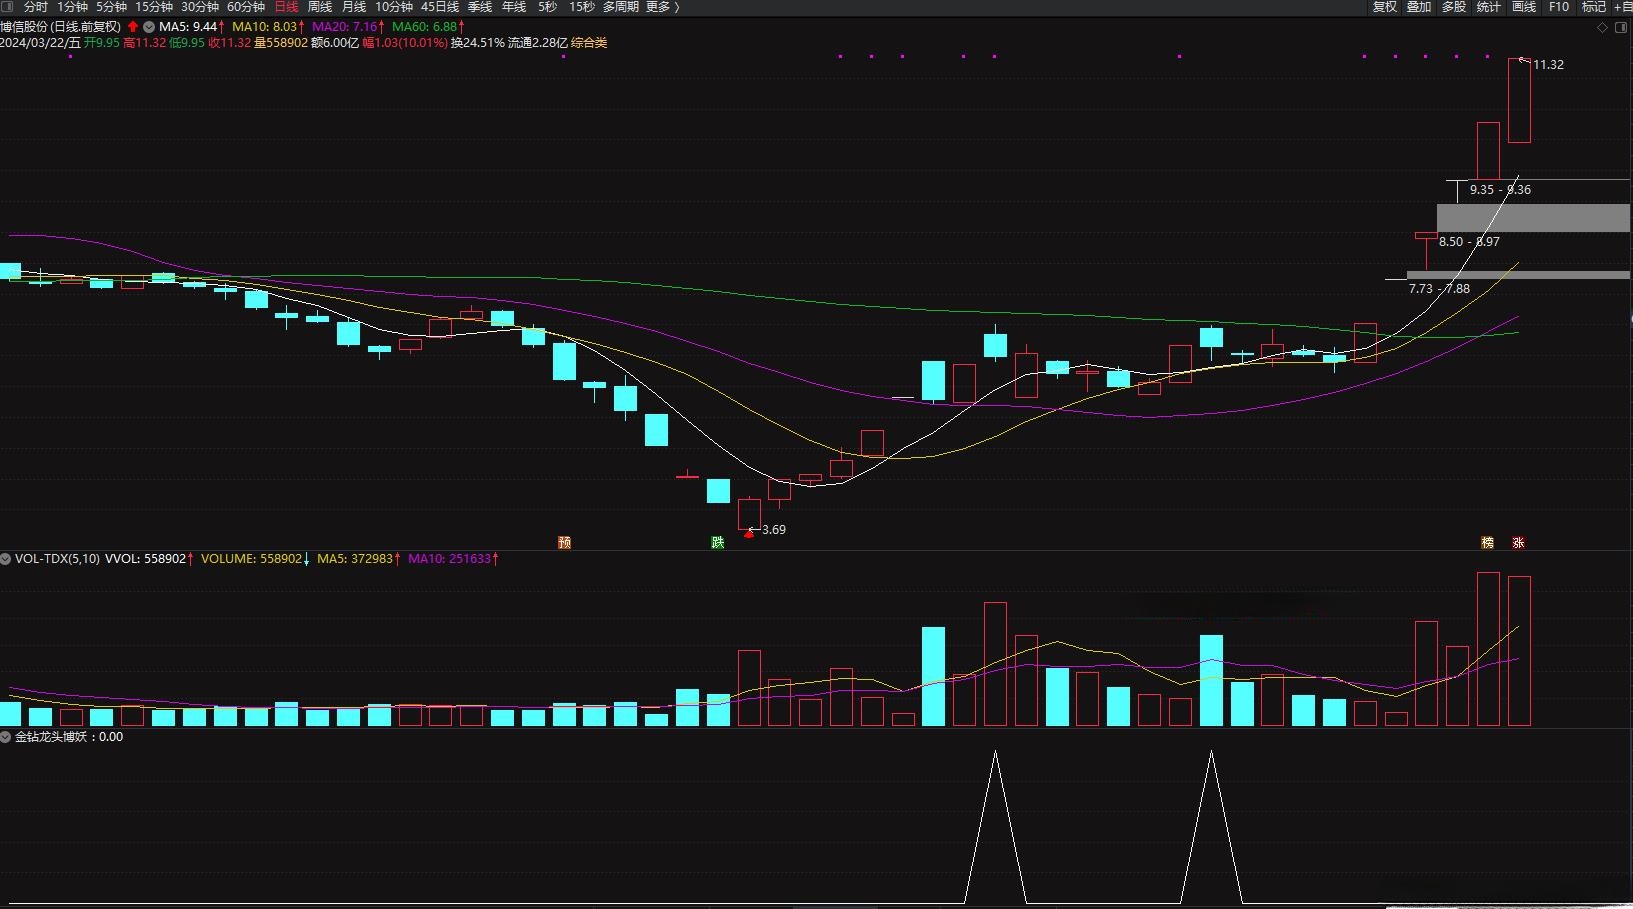
Task: Expand the VOL-TDX indicator dropdown
Action: (6, 559)
